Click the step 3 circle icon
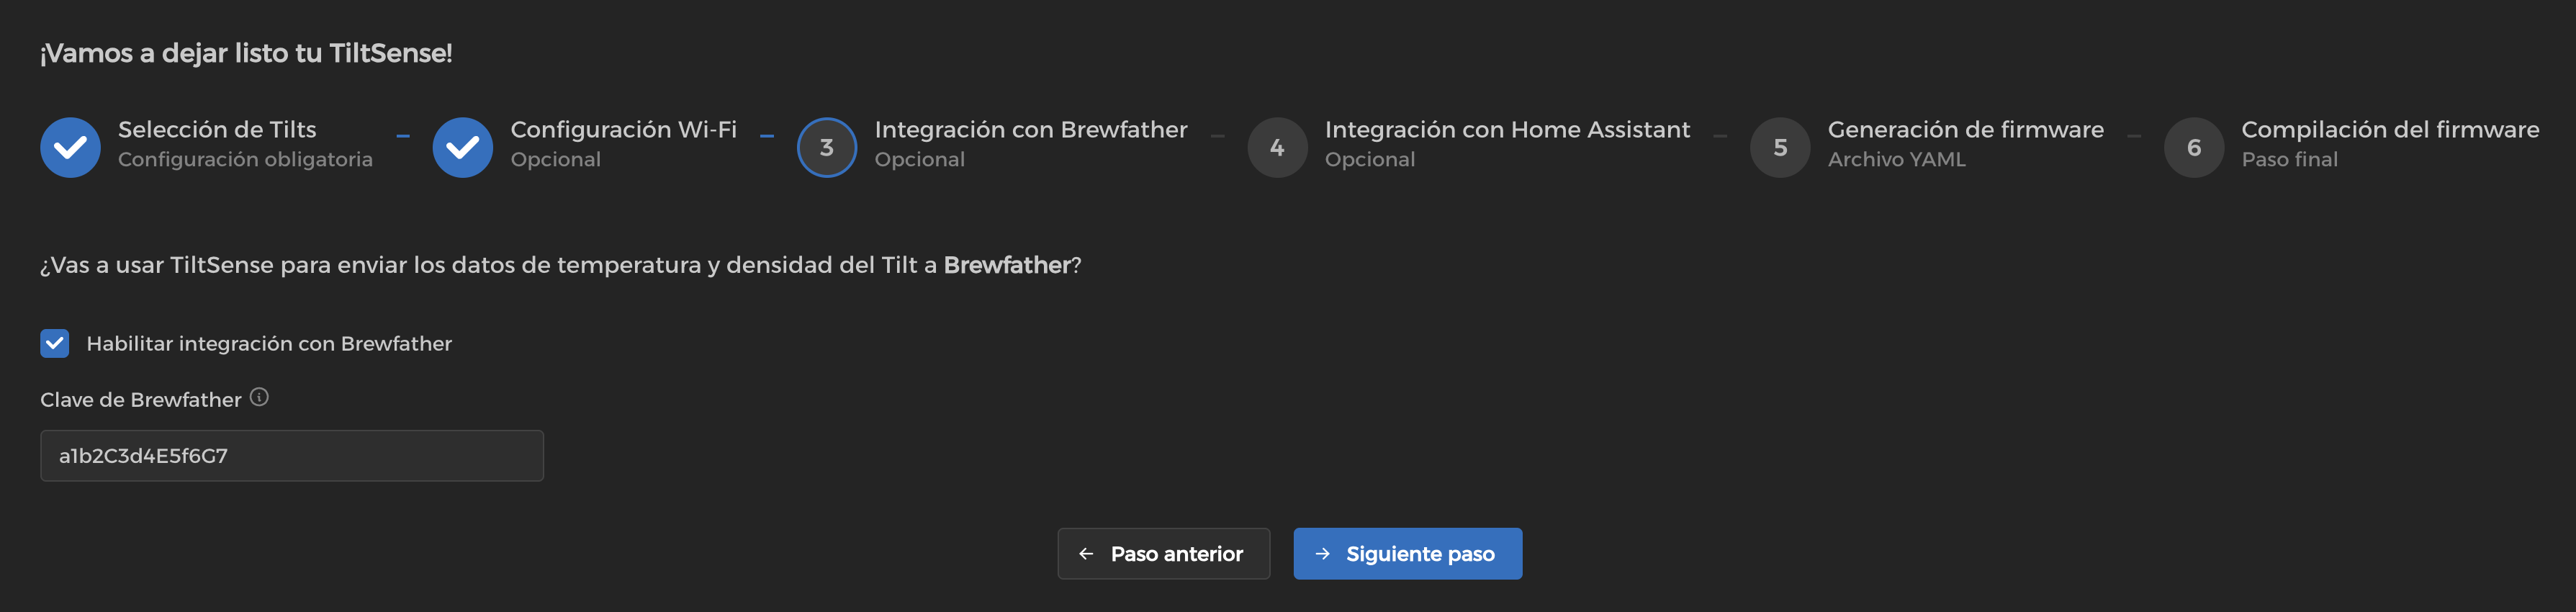2576x612 pixels. coord(826,147)
